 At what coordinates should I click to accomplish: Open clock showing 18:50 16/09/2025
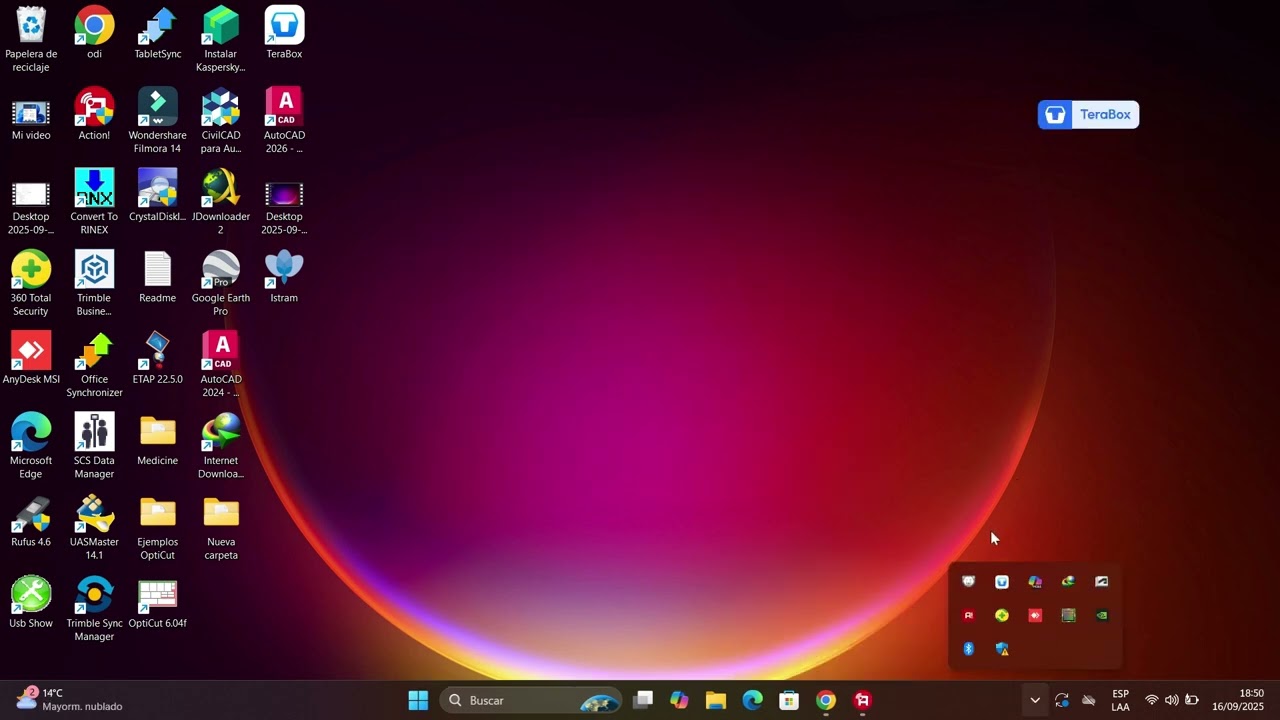1238,700
